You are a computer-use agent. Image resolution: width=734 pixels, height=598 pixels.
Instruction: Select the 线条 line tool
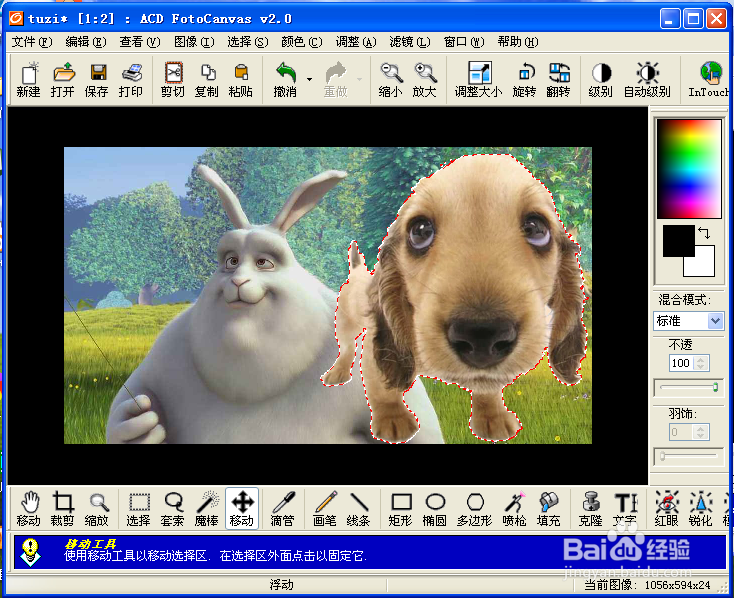[359, 509]
